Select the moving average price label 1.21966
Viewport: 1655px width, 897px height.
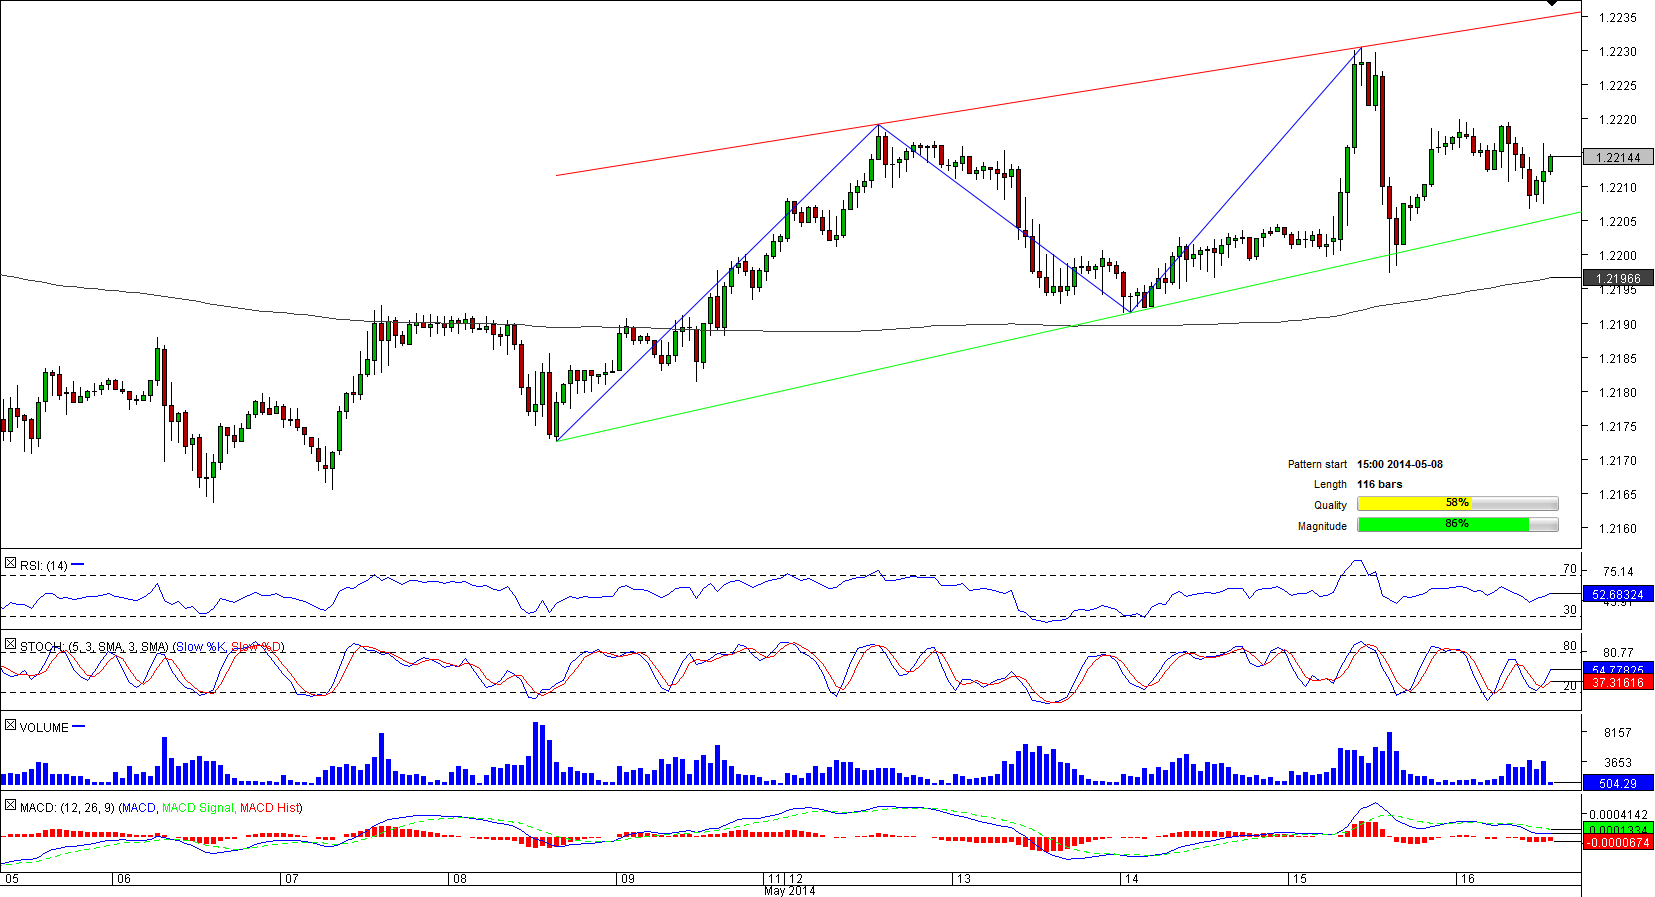1618,279
